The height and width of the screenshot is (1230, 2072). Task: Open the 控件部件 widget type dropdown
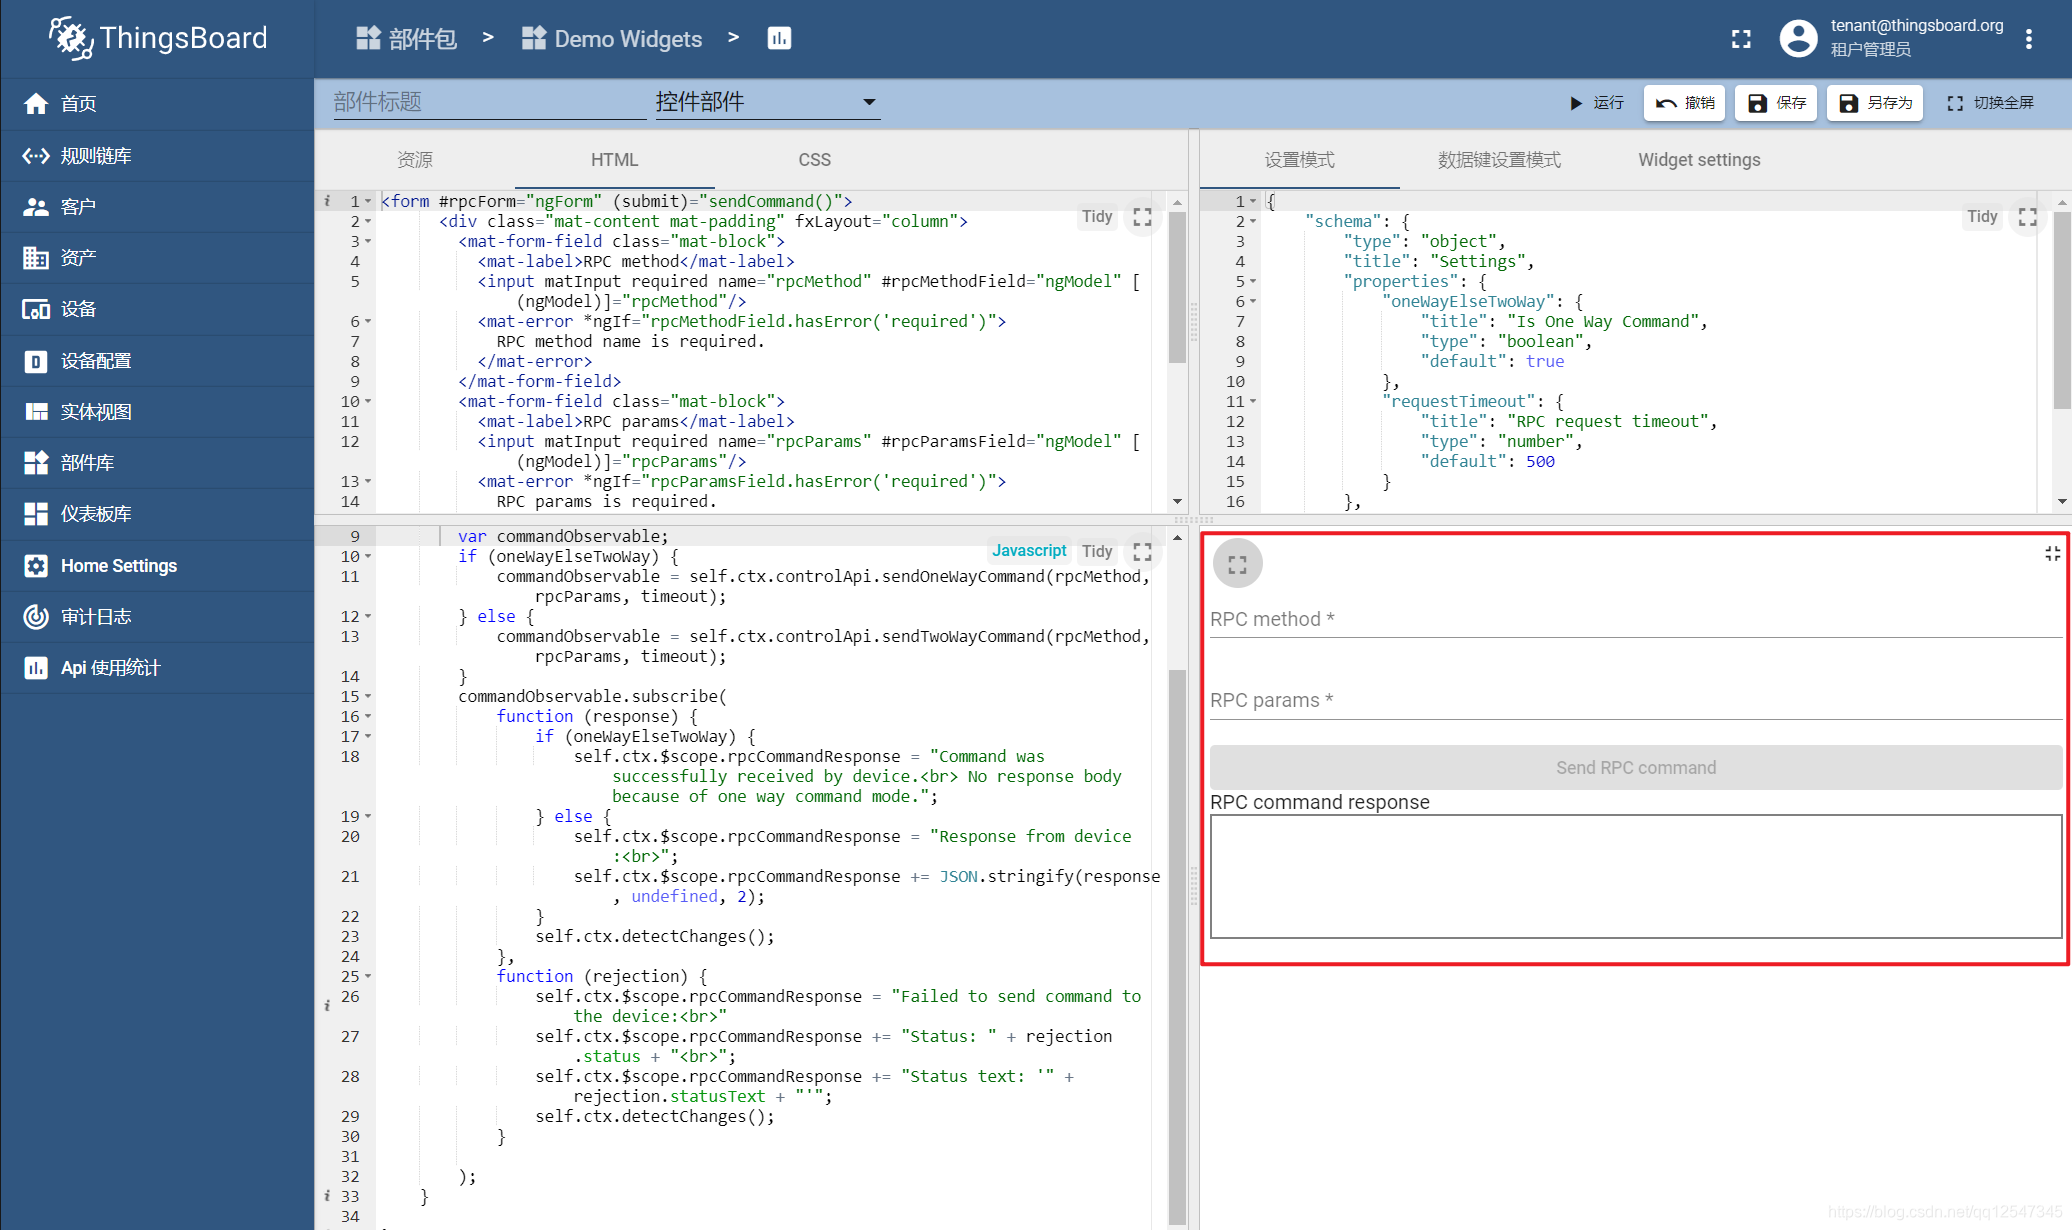pyautogui.click(x=766, y=102)
